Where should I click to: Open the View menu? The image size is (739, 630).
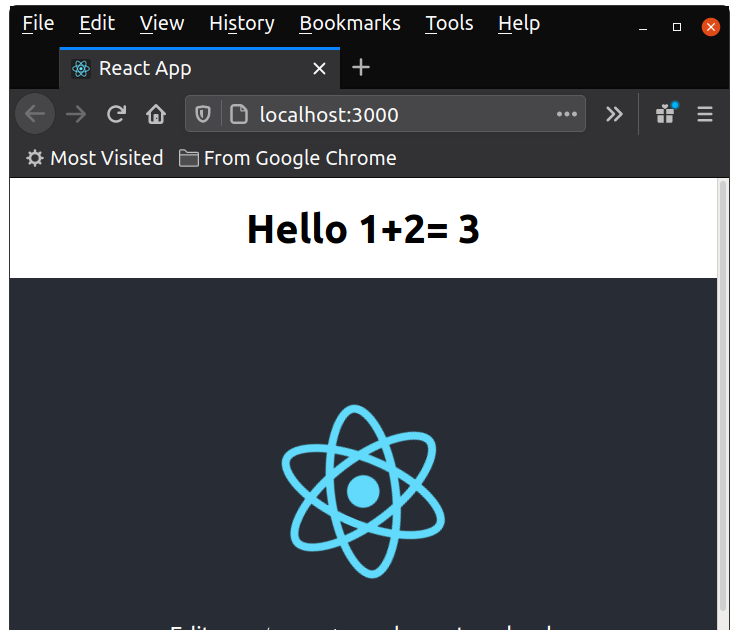[162, 23]
